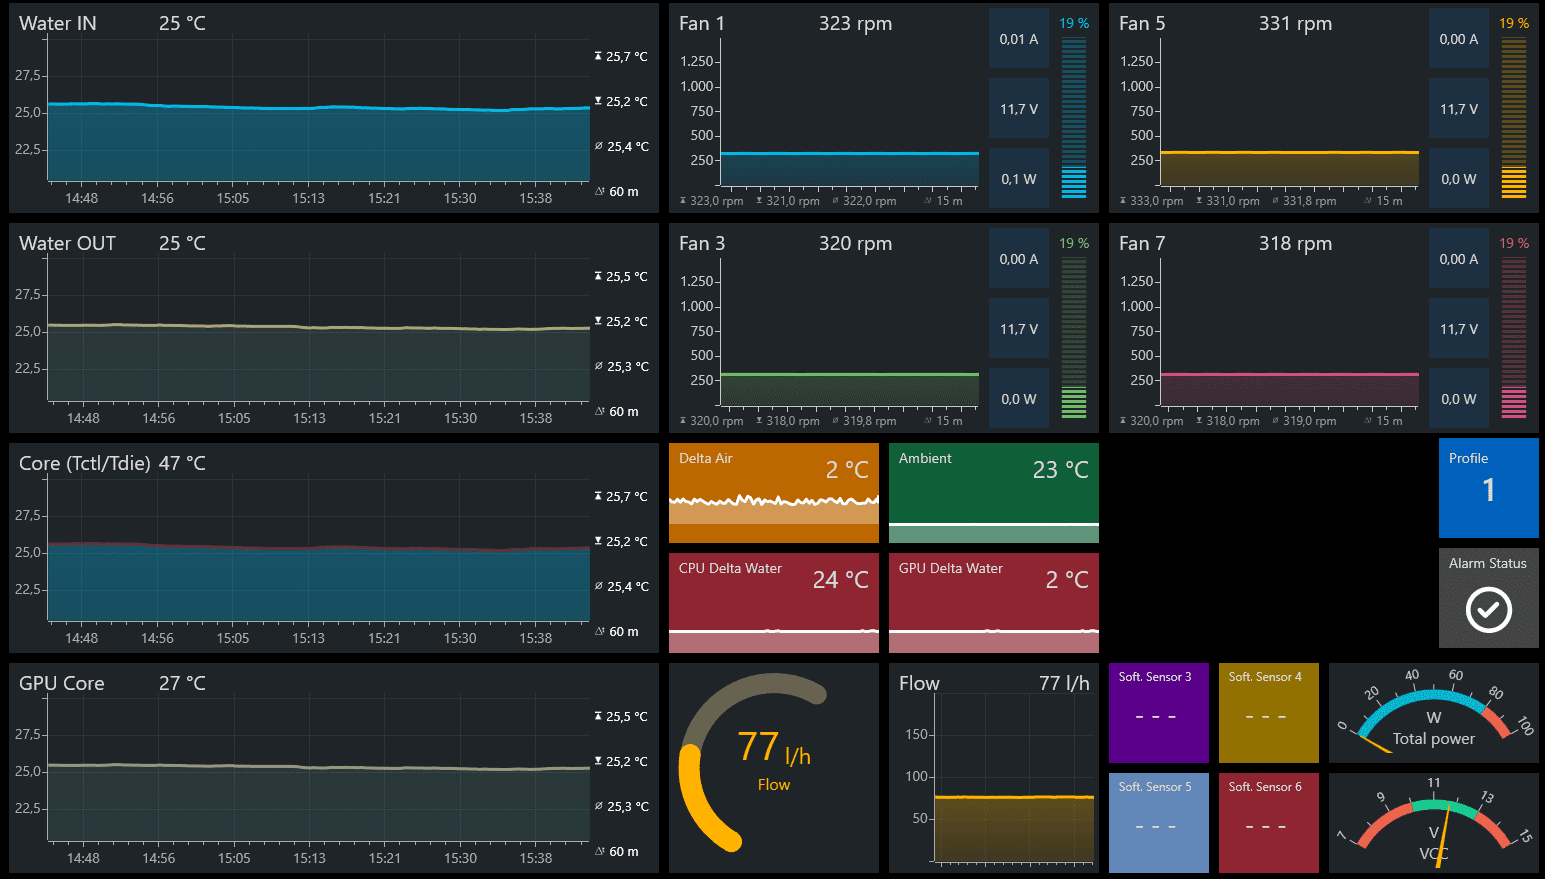Select Fan 3 voltage value 11,7 V
Screen dimensions: 1545x879
pos(1019,329)
